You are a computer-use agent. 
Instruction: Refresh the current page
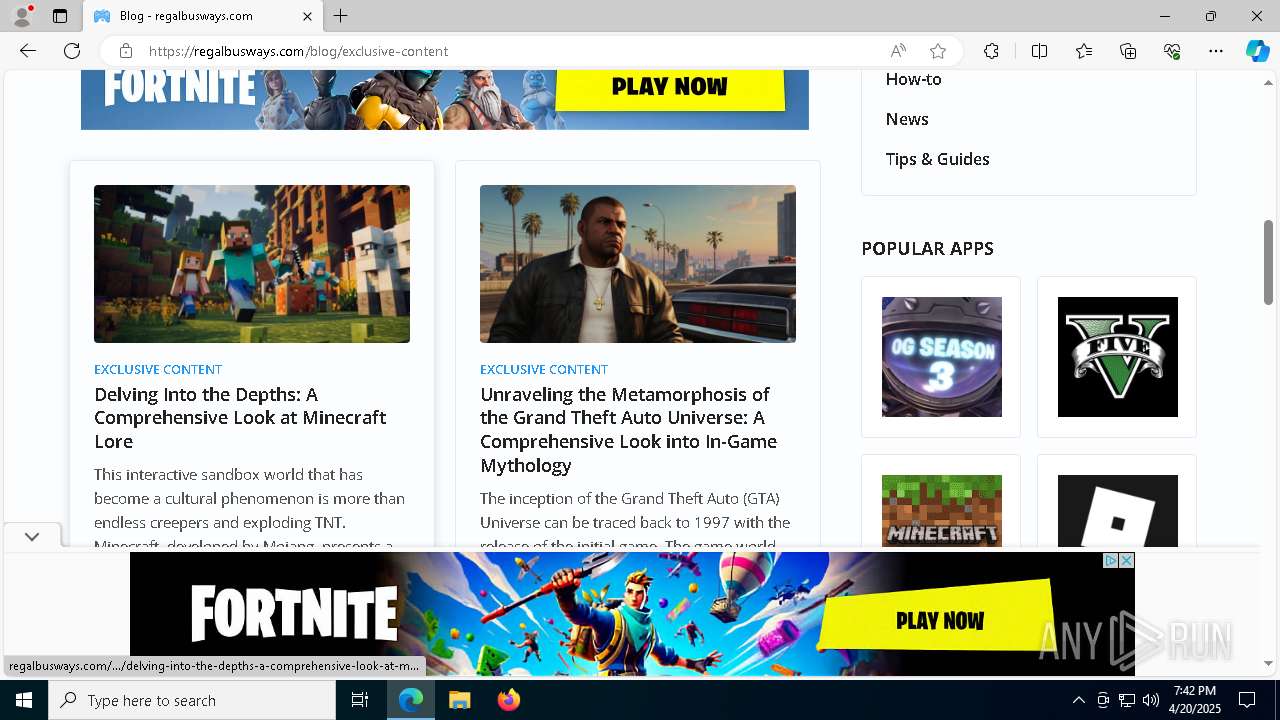pyautogui.click(x=72, y=51)
